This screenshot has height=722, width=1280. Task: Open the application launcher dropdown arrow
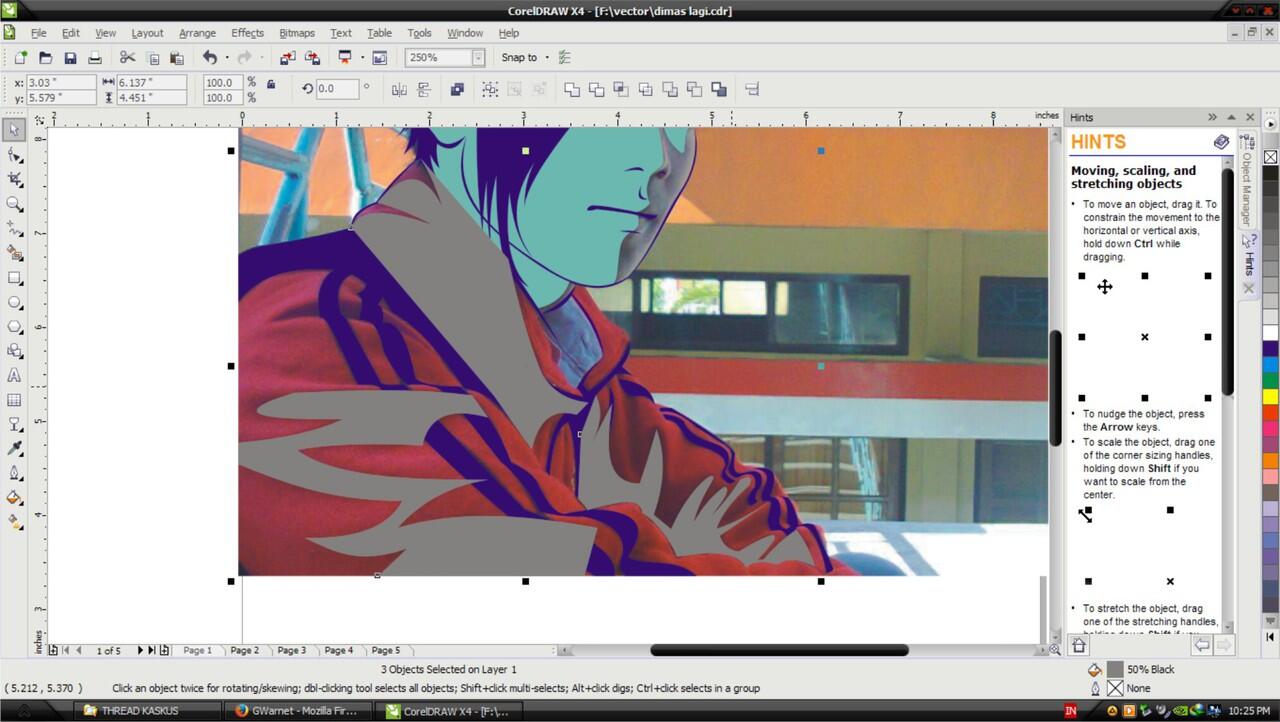362,58
